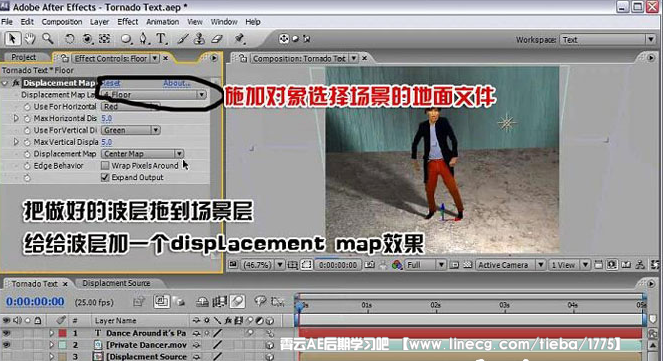The height and width of the screenshot is (361, 663).
Task: Select the Brush tool
Action: (183, 39)
